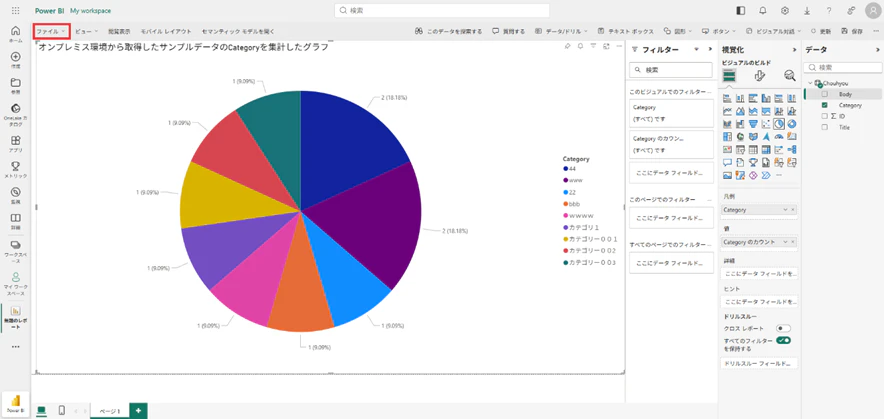Open メトリック in the left navigation
This screenshot has height=419, width=884.
pyautogui.click(x=15, y=170)
